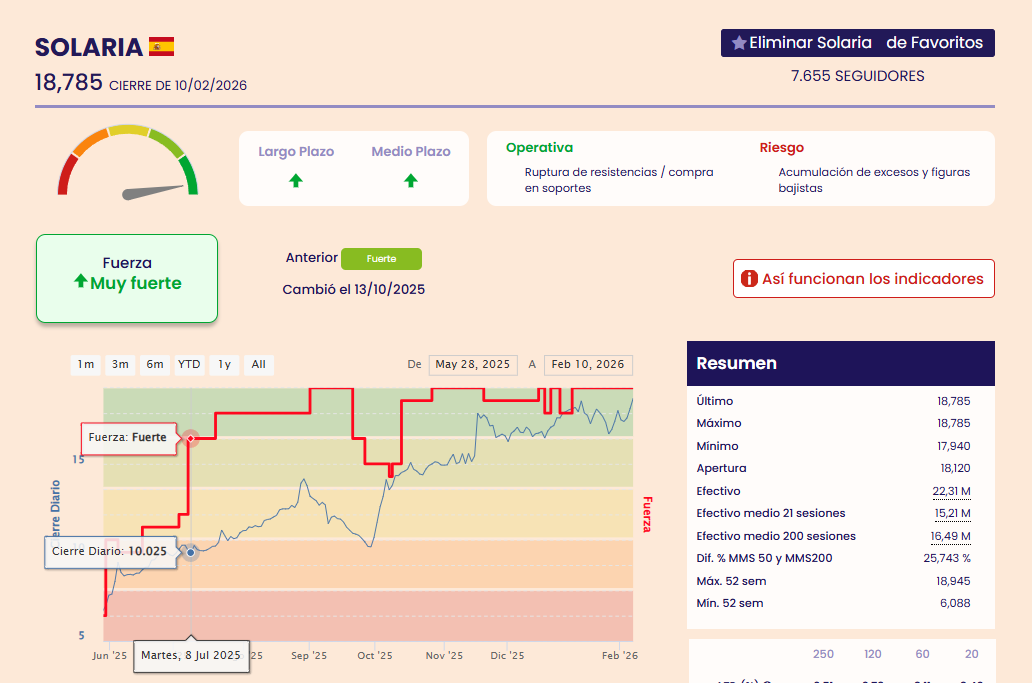Click the end date field Feb 10, 2026
This screenshot has width=1032, height=683.
[588, 365]
